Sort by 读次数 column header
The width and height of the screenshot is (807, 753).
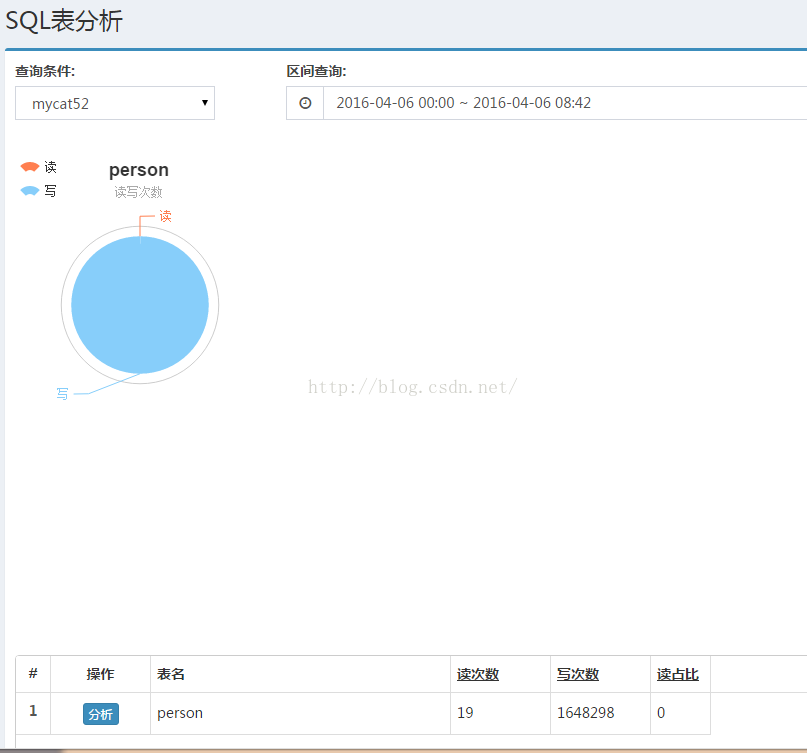pyautogui.click(x=478, y=674)
